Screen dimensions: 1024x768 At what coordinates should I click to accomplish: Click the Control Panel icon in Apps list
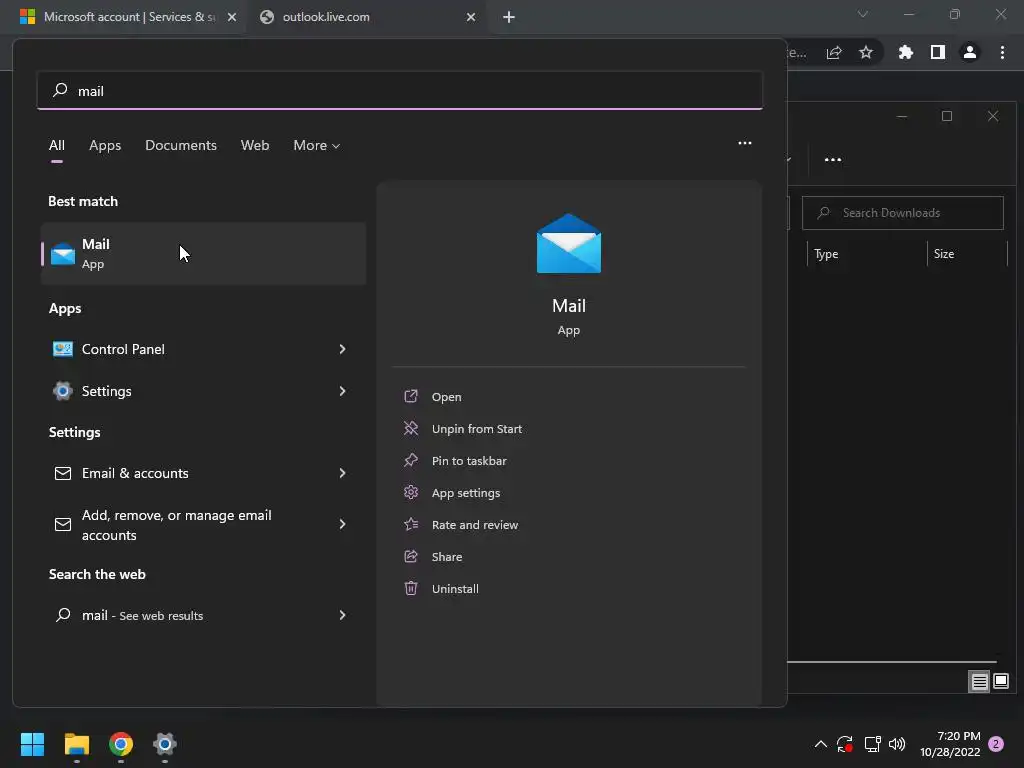(63, 349)
